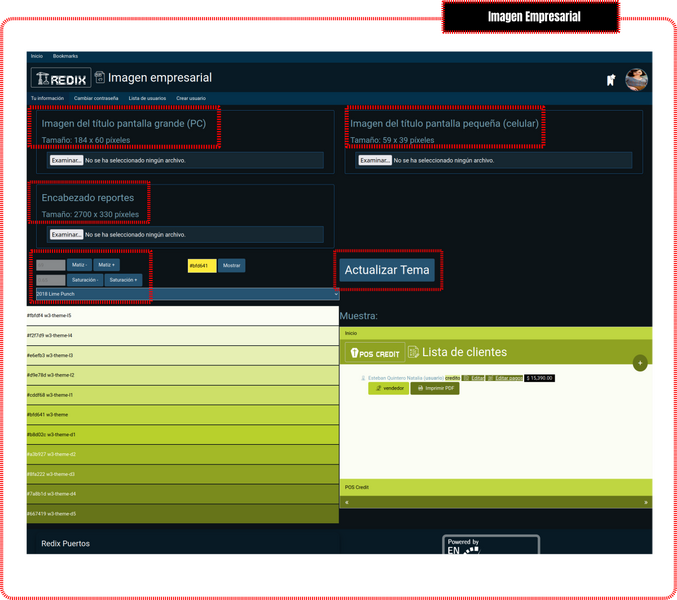Viewport: 677px width, 600px height.
Task: Open the 2018 Lime Punch theme dropdown
Action: point(183,294)
